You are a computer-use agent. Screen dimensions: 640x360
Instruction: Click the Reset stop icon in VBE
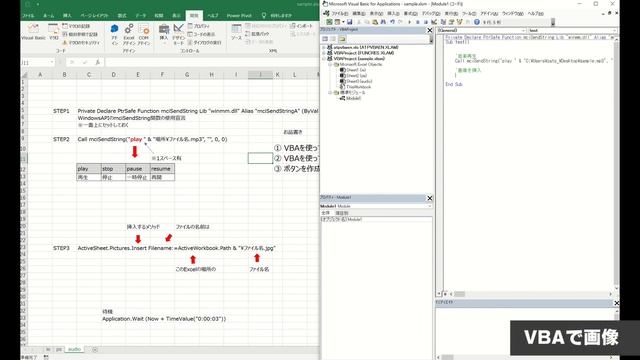pos(425,22)
